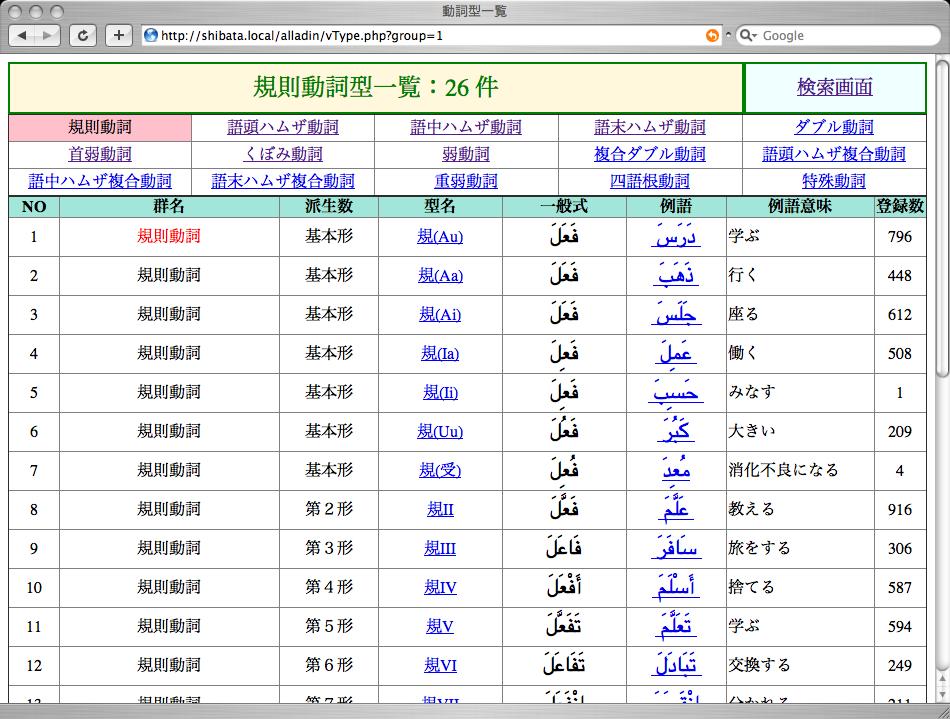Click inside the URL address bar
Viewport: 950px width, 719px height.
tap(400, 35)
